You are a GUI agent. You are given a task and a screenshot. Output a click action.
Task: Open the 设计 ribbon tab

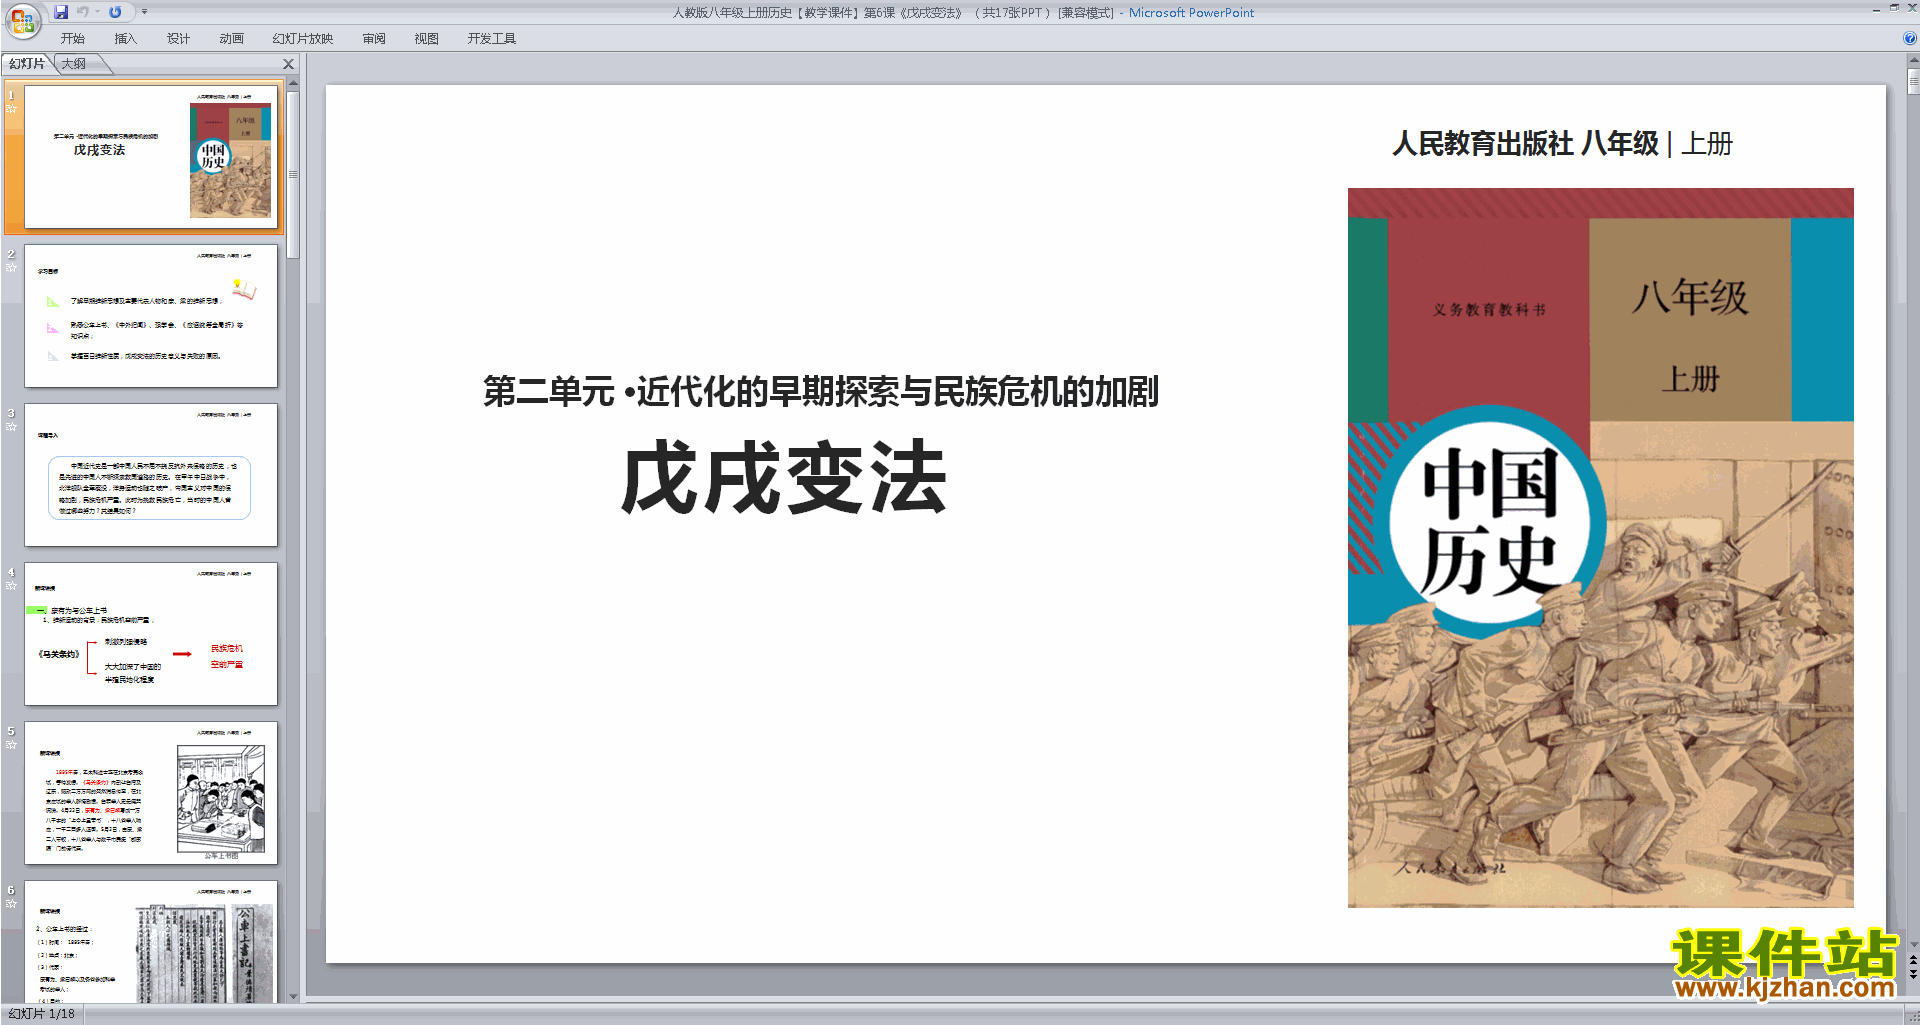(x=179, y=39)
